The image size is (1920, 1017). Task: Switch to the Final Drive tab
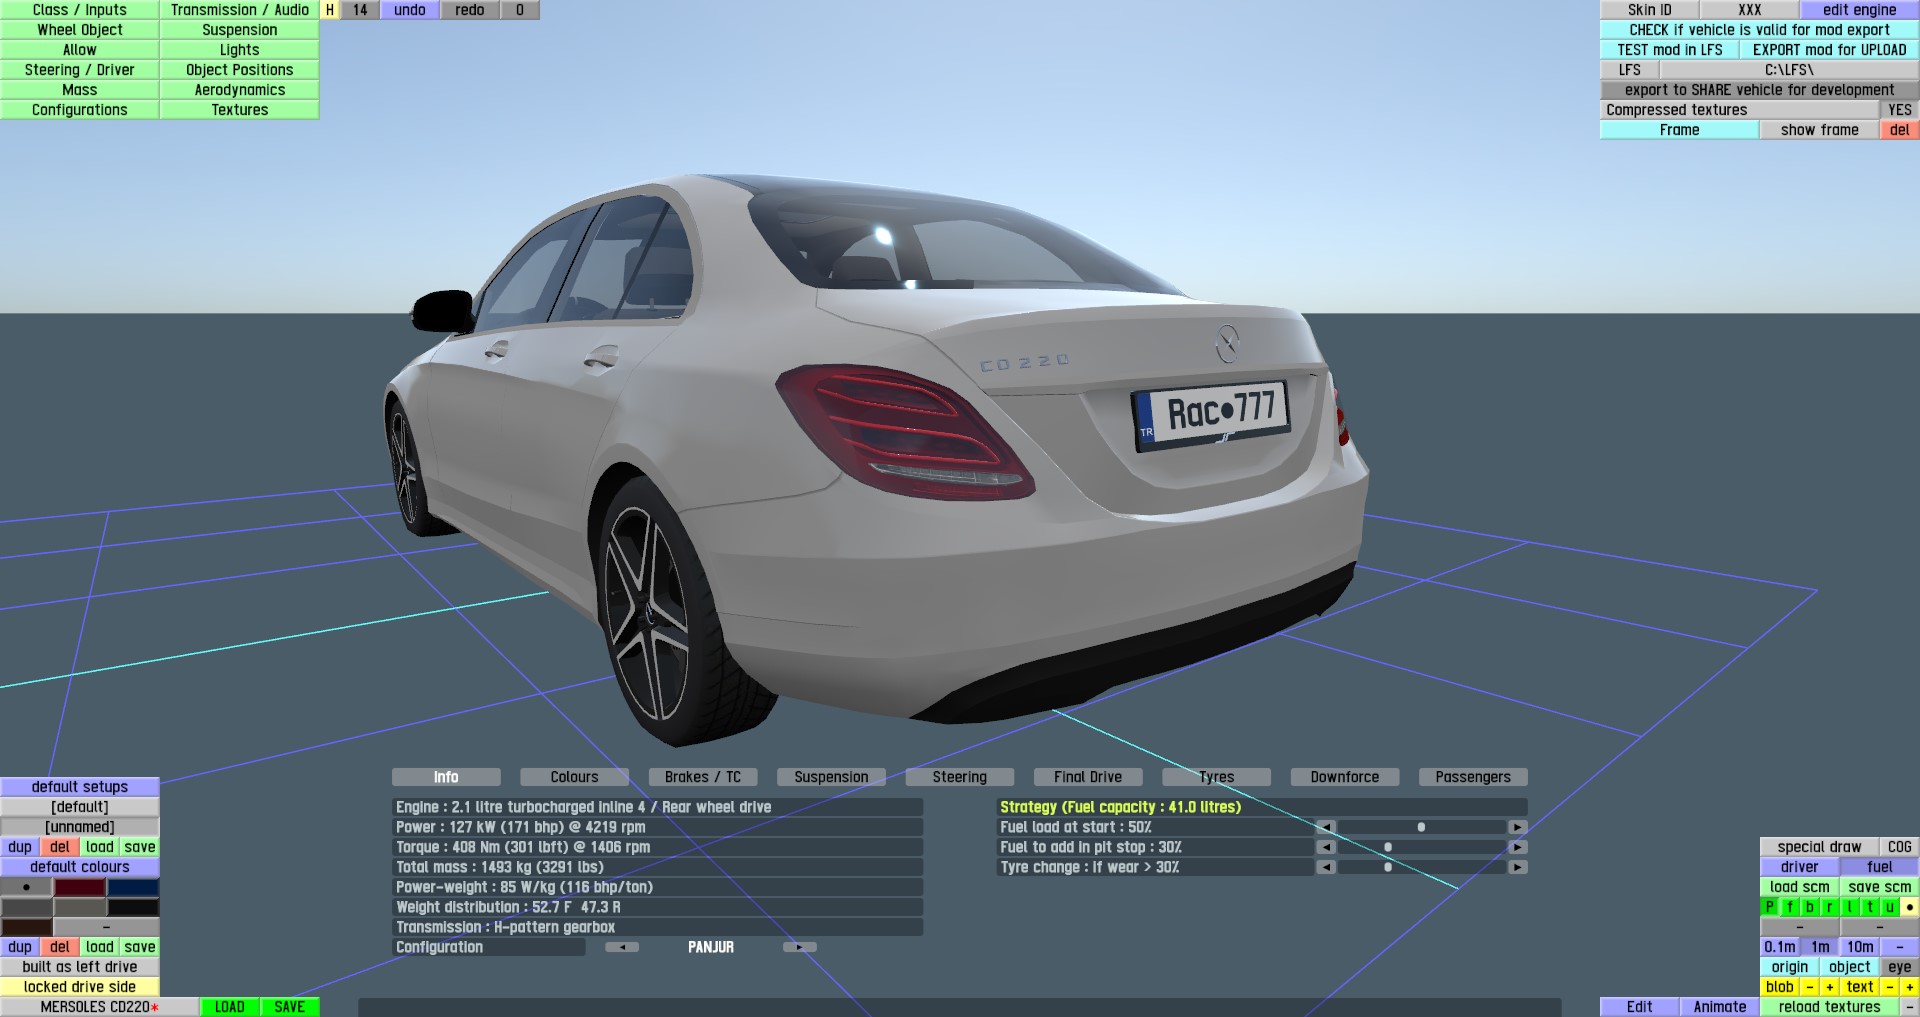point(1088,777)
